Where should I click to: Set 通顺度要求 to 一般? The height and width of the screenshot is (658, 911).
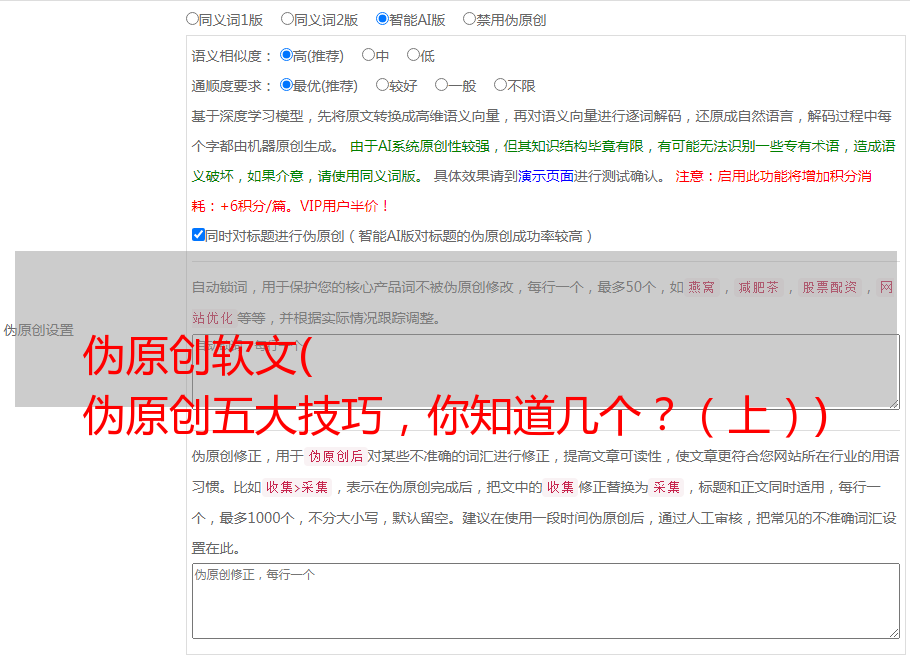[x=442, y=85]
